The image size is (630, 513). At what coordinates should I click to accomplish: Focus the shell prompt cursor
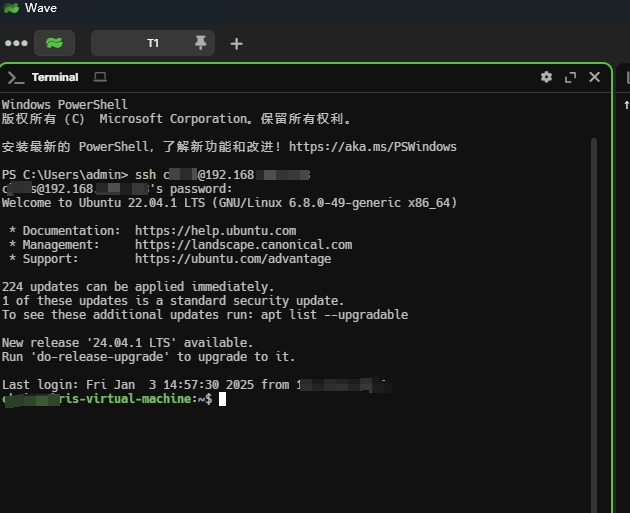pos(223,399)
